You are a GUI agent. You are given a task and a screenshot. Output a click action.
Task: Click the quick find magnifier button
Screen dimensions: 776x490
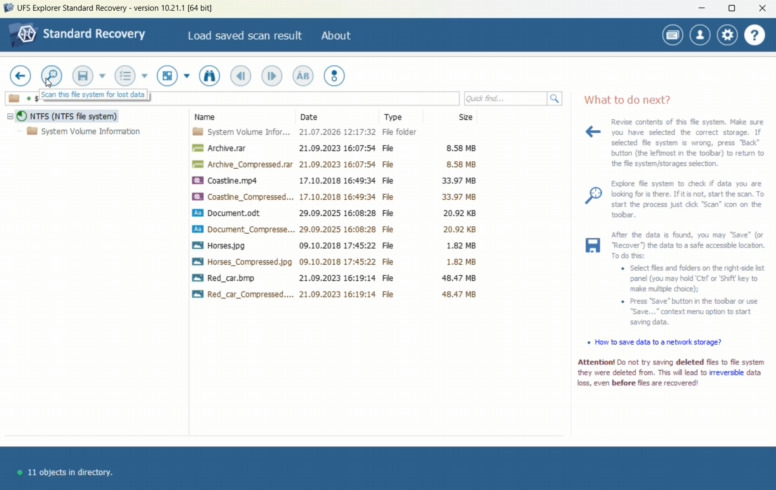pyautogui.click(x=554, y=98)
